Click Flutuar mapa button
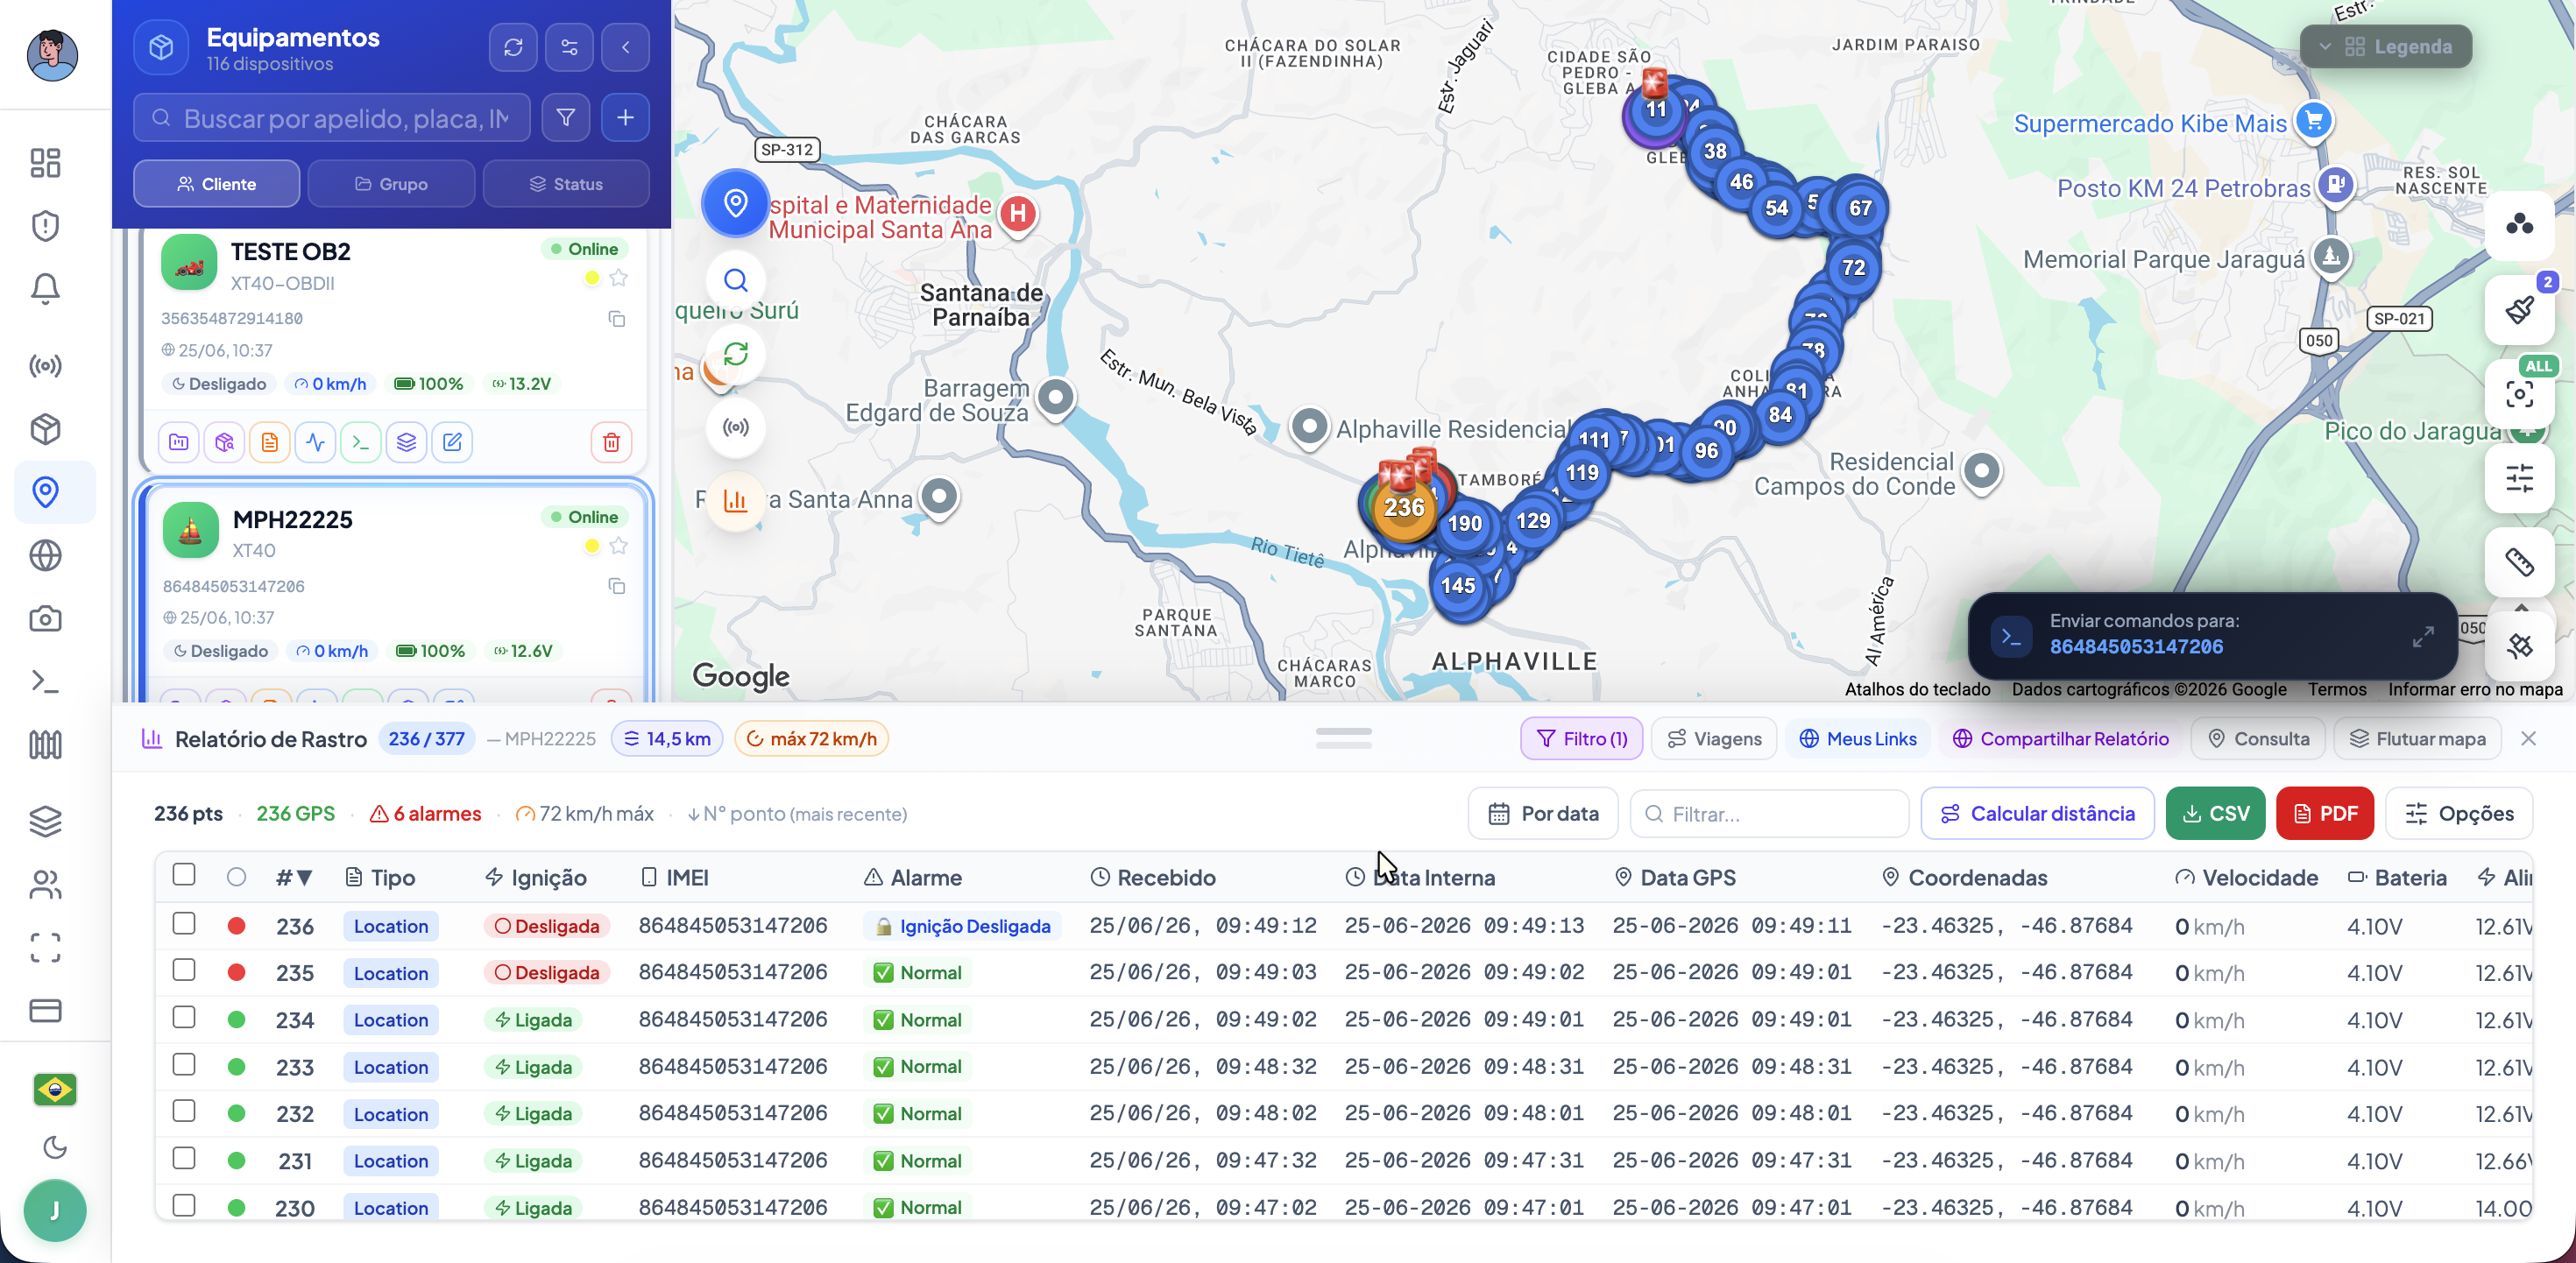 point(2416,739)
